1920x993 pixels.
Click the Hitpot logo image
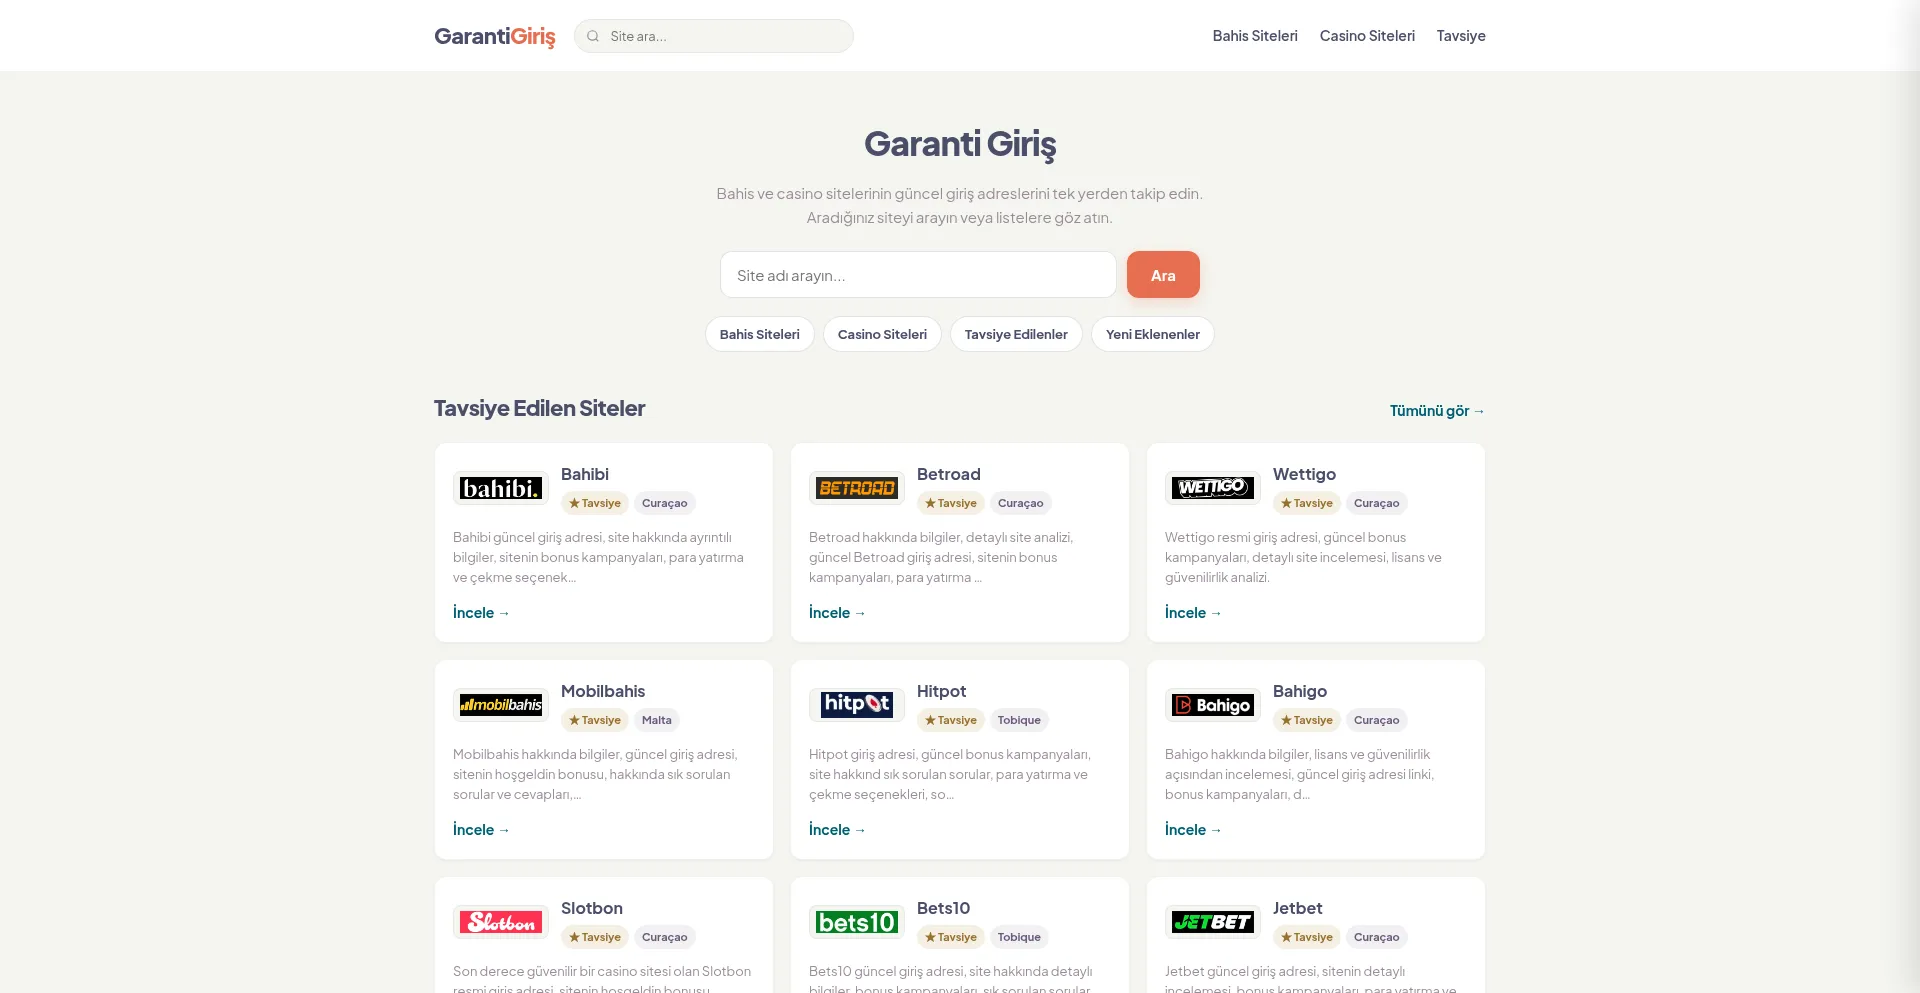[x=857, y=705]
